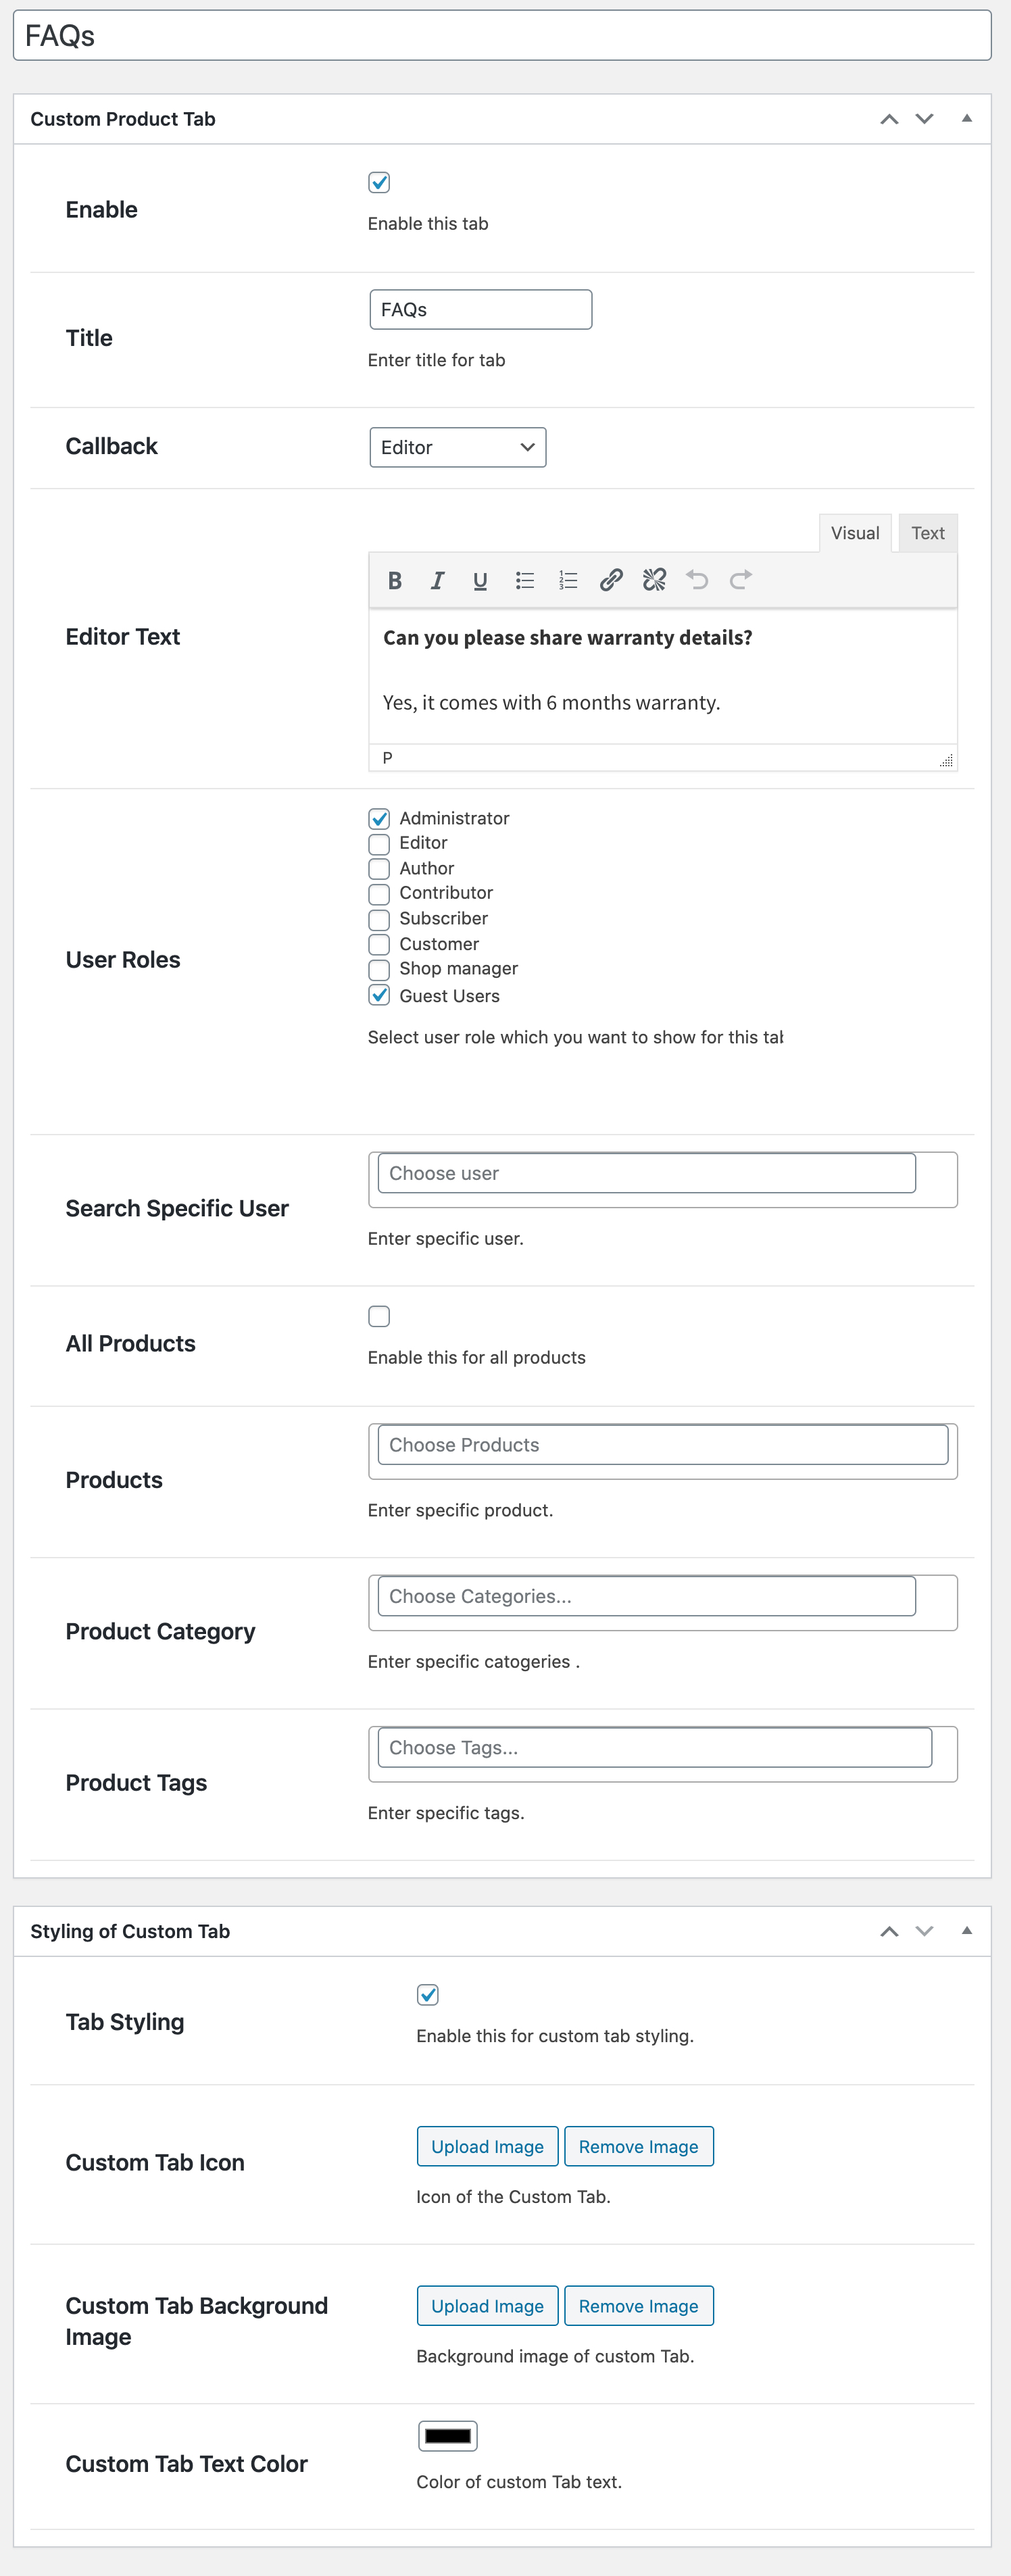This screenshot has width=1011, height=2576.
Task: Switch to the Text editor tab
Action: pyautogui.click(x=927, y=533)
